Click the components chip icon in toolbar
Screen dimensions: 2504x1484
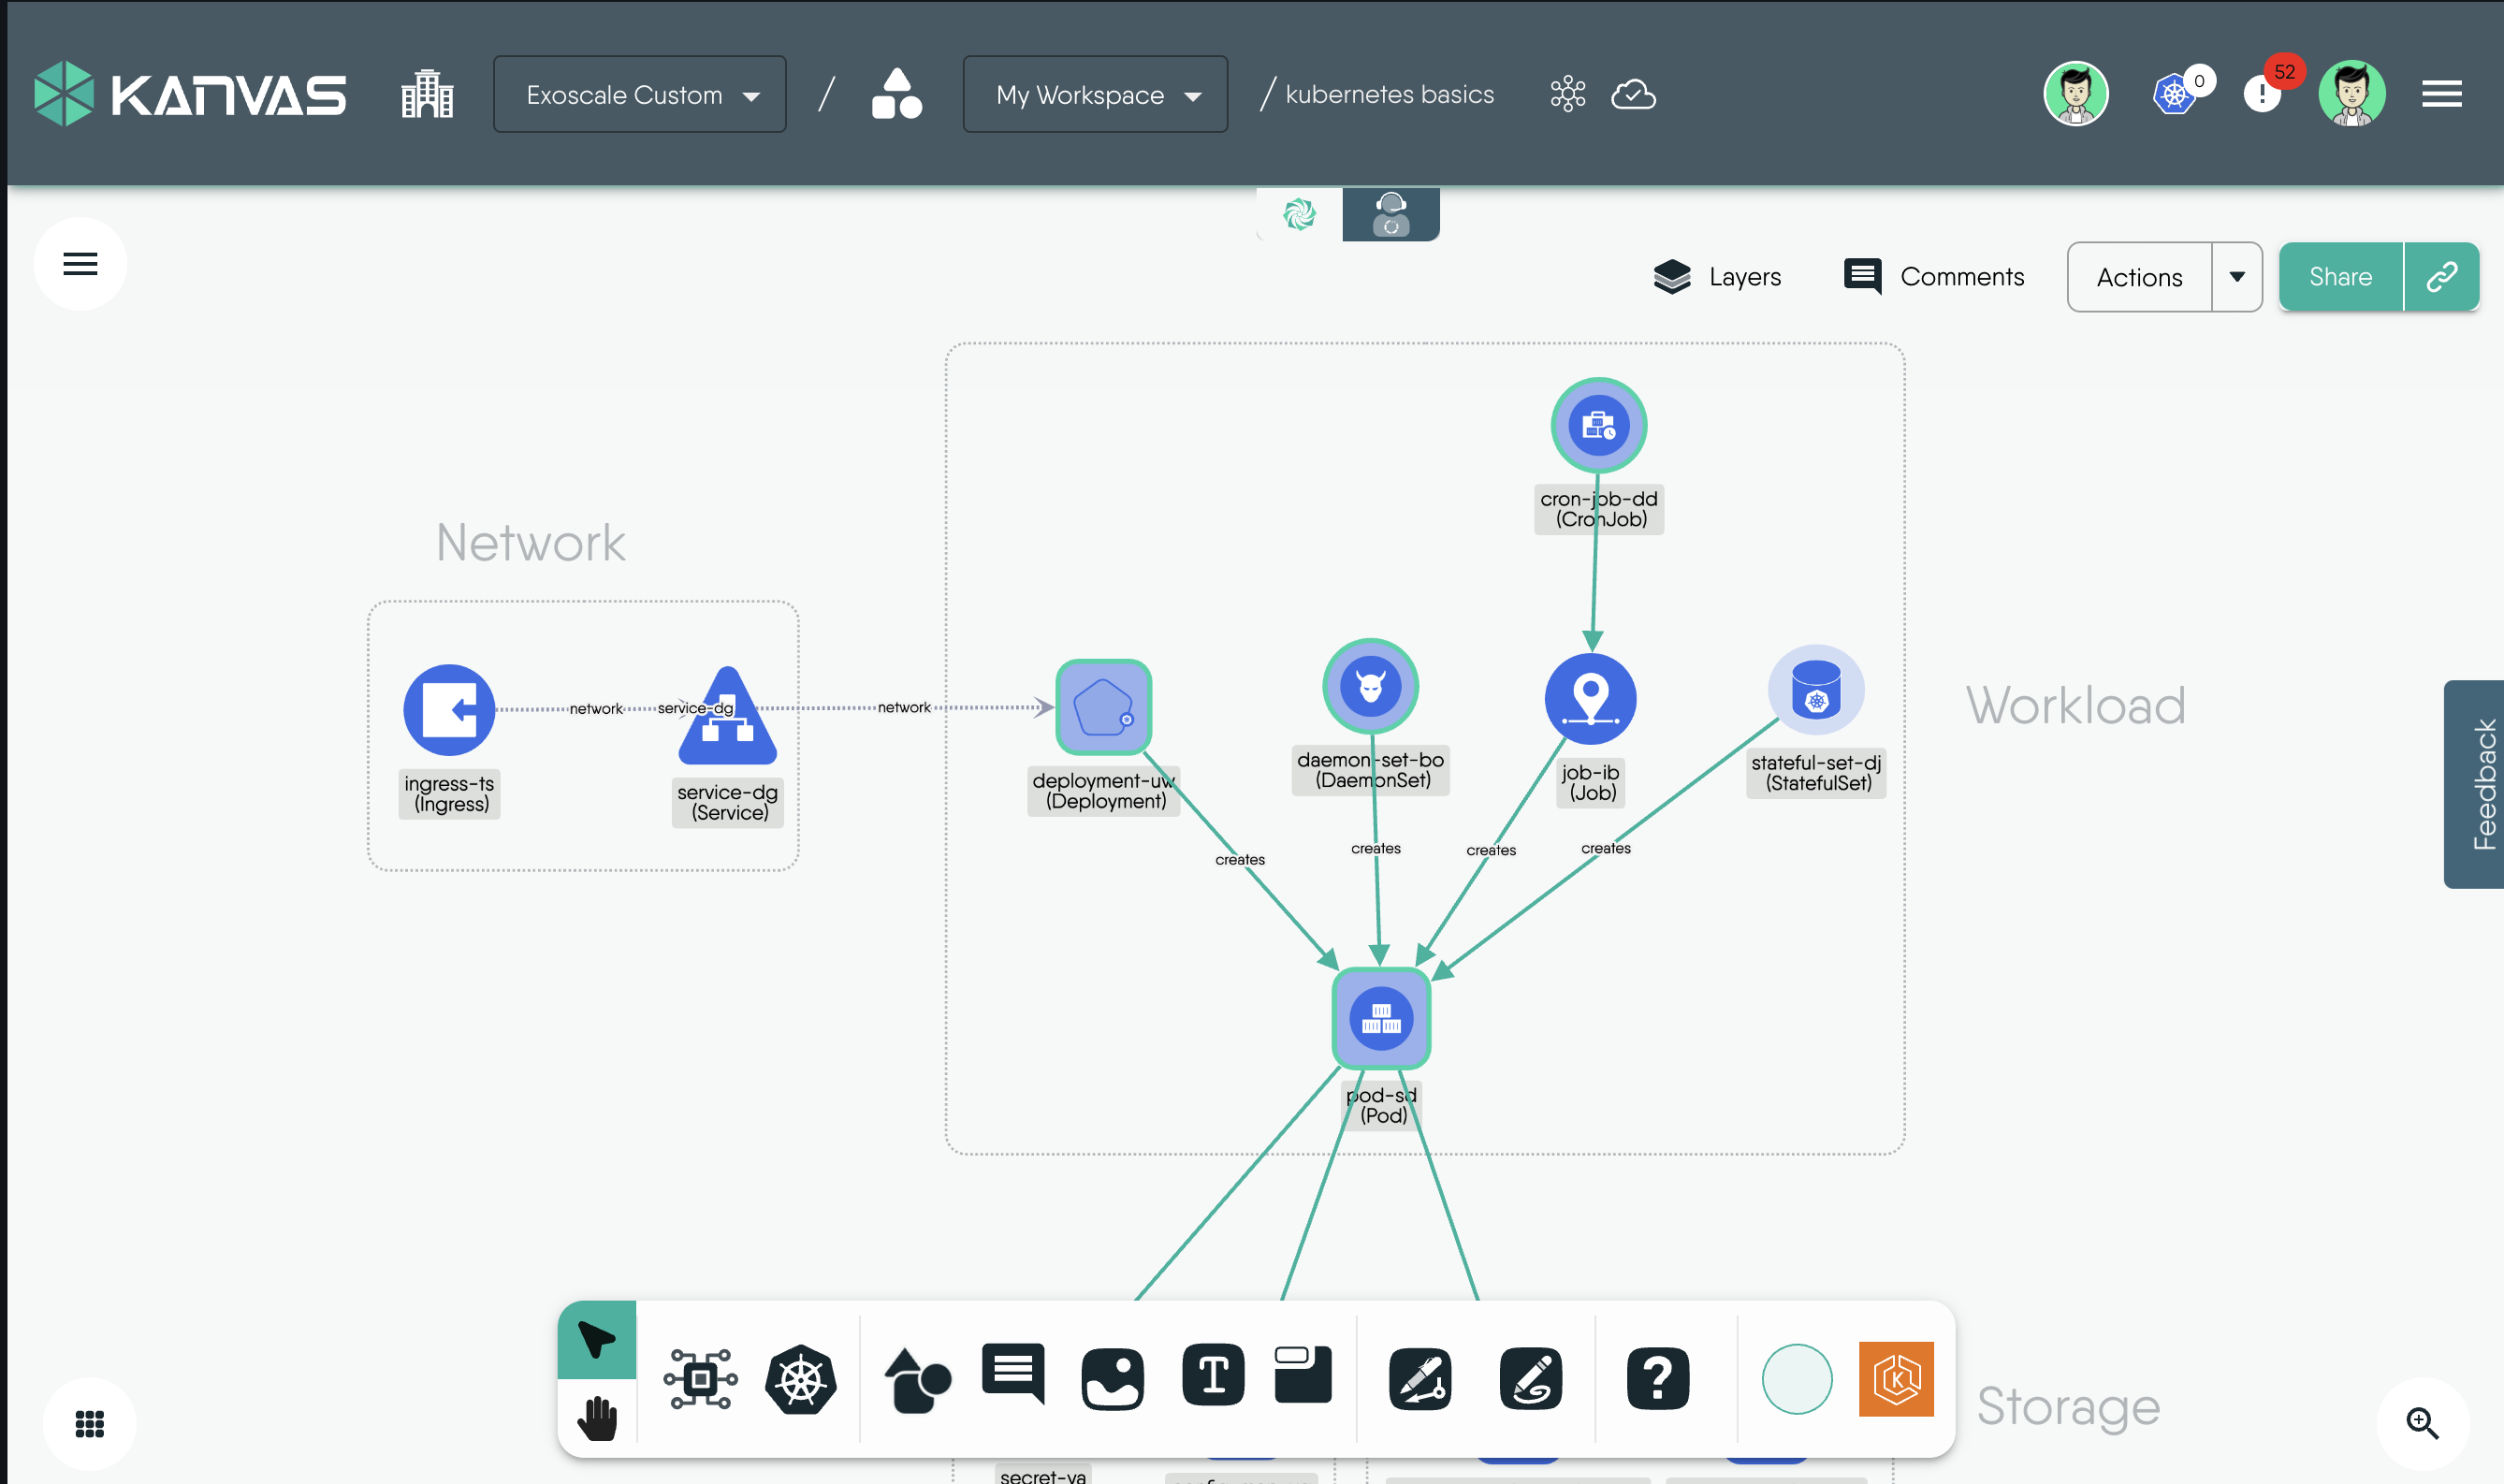click(x=700, y=1379)
